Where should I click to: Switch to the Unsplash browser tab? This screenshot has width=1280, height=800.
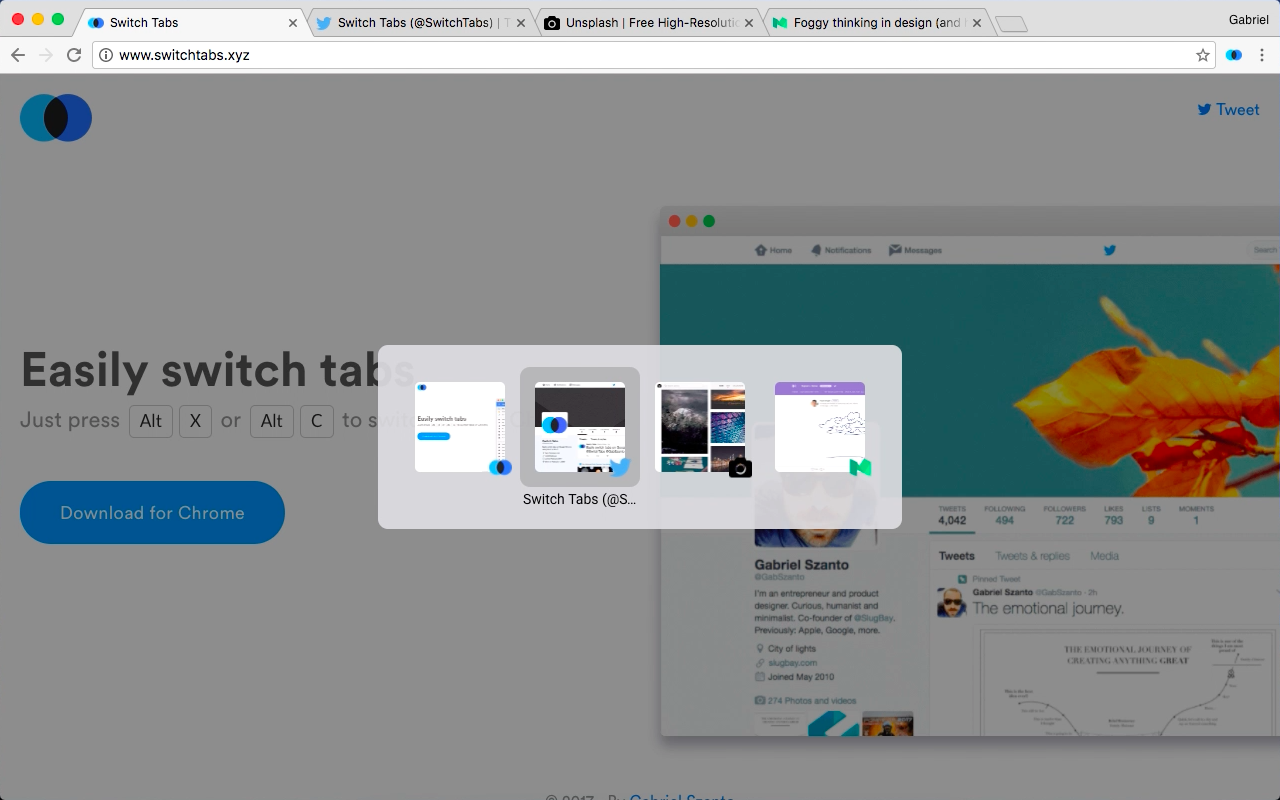pos(648,22)
